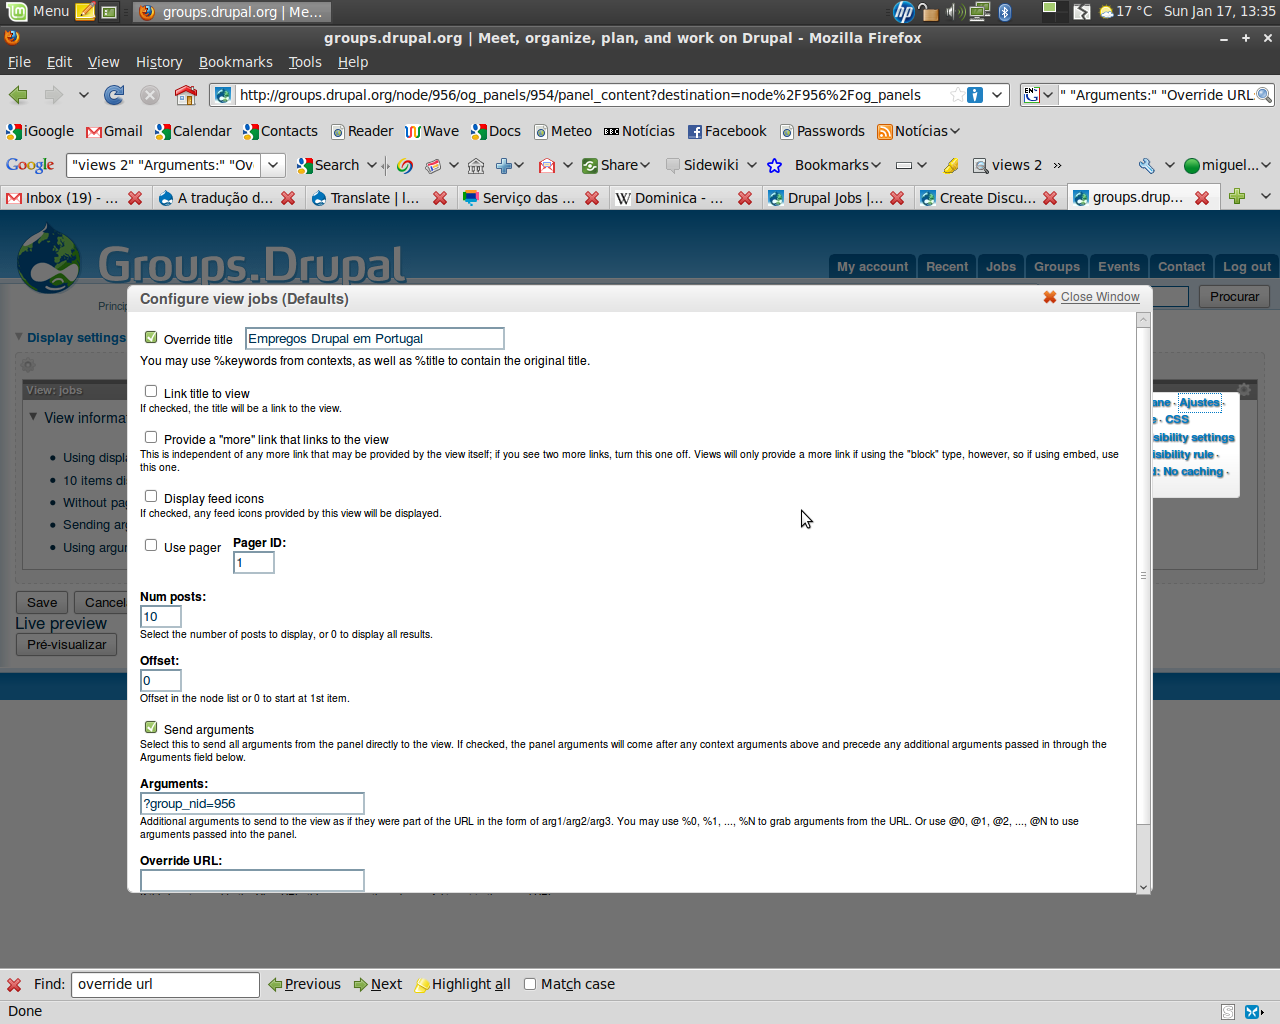Click the Home icon in navigation bar
Screen dimensions: 1280x1024
click(x=186, y=95)
